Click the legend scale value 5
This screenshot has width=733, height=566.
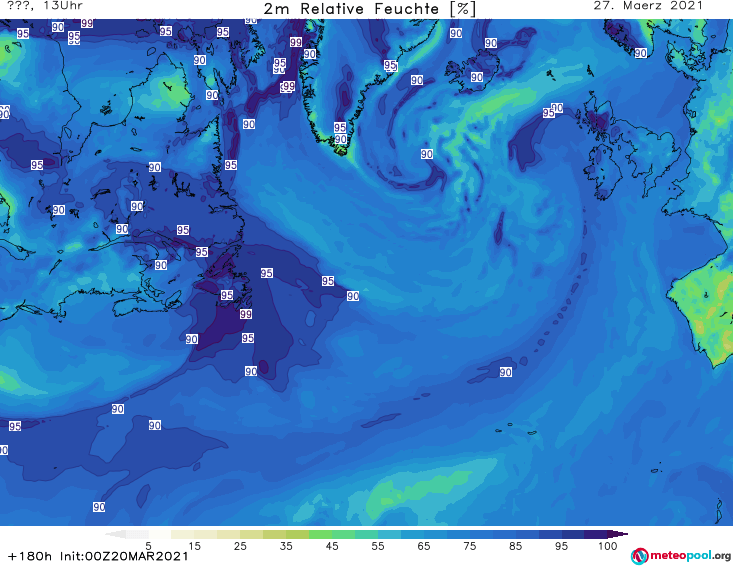[x=148, y=546]
